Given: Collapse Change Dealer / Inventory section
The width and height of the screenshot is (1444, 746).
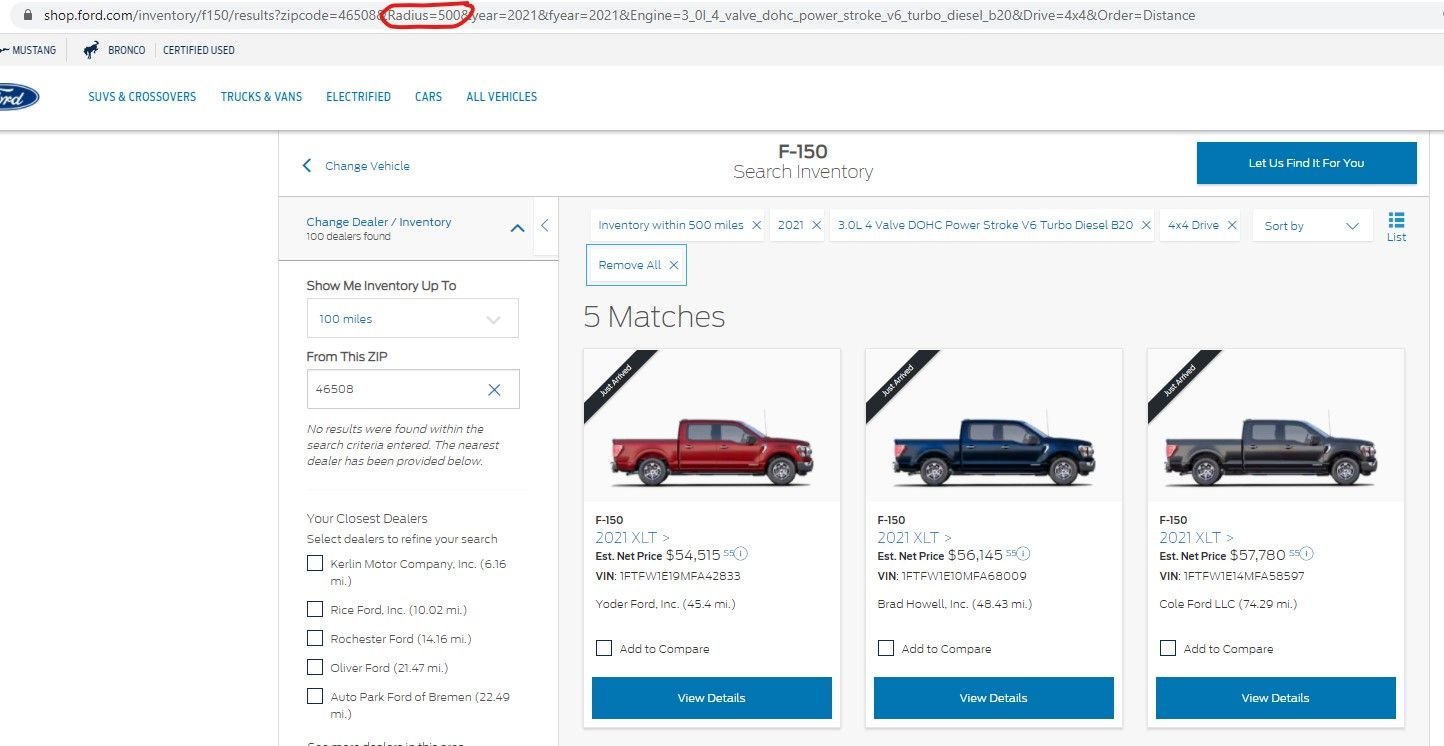Looking at the screenshot, I should point(517,228).
